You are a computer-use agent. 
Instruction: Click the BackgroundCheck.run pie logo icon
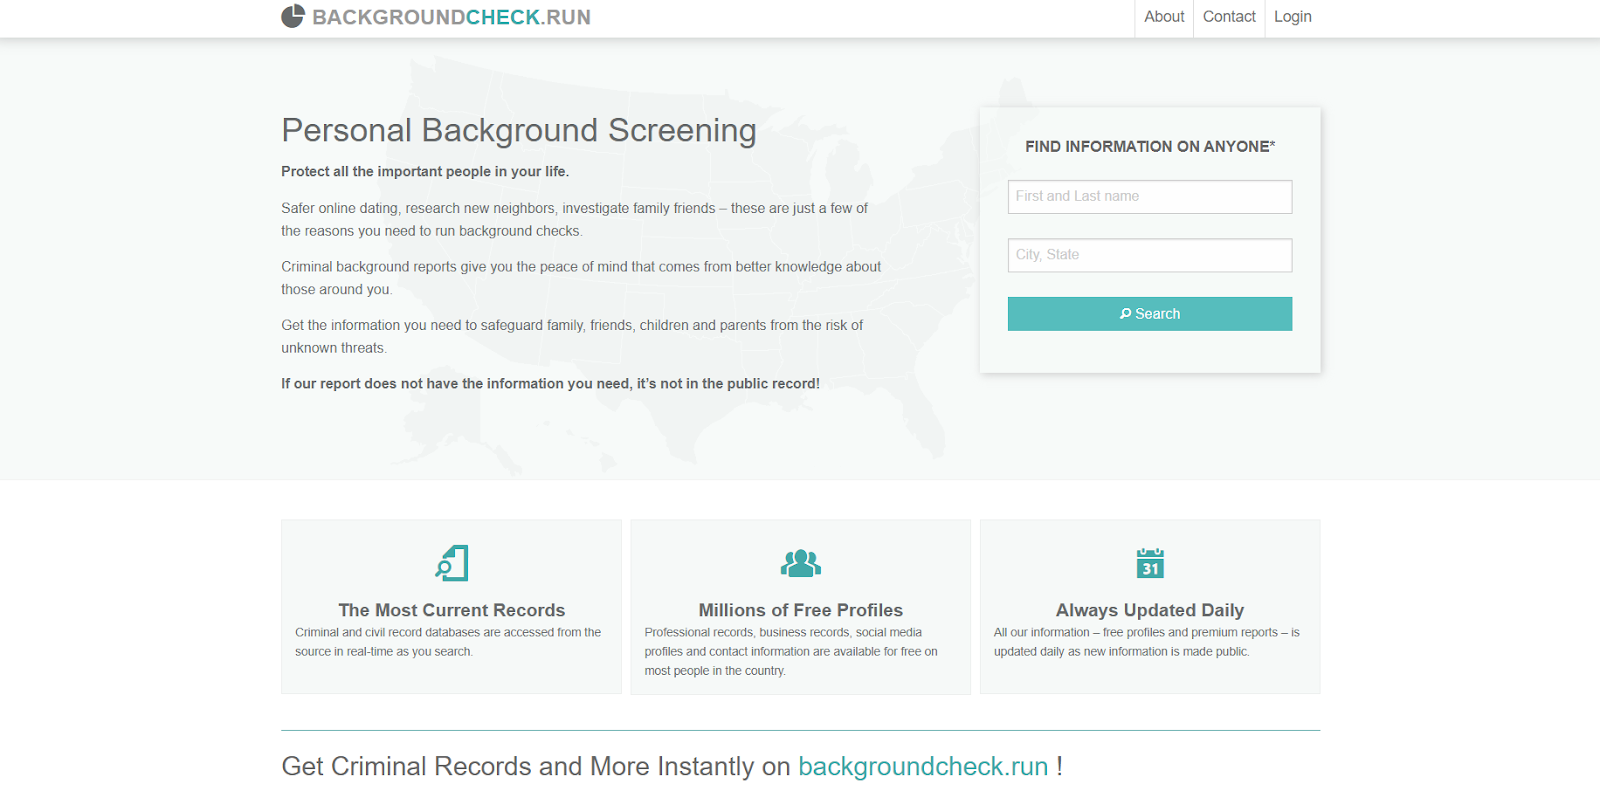pyautogui.click(x=292, y=17)
